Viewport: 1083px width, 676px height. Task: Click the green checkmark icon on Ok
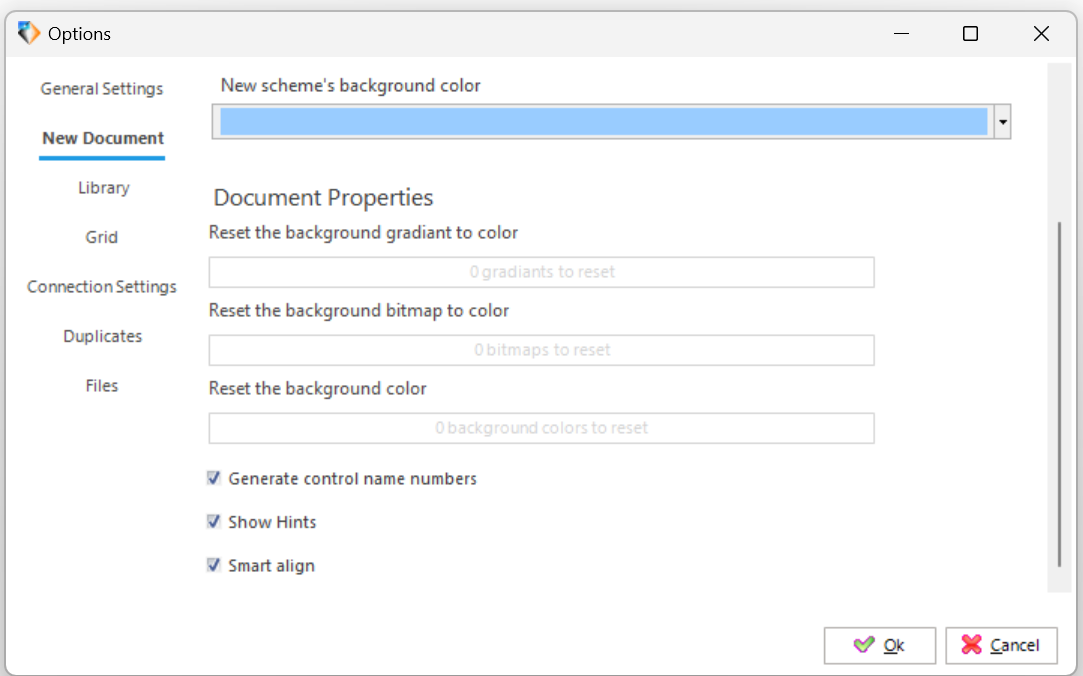pyautogui.click(x=863, y=645)
